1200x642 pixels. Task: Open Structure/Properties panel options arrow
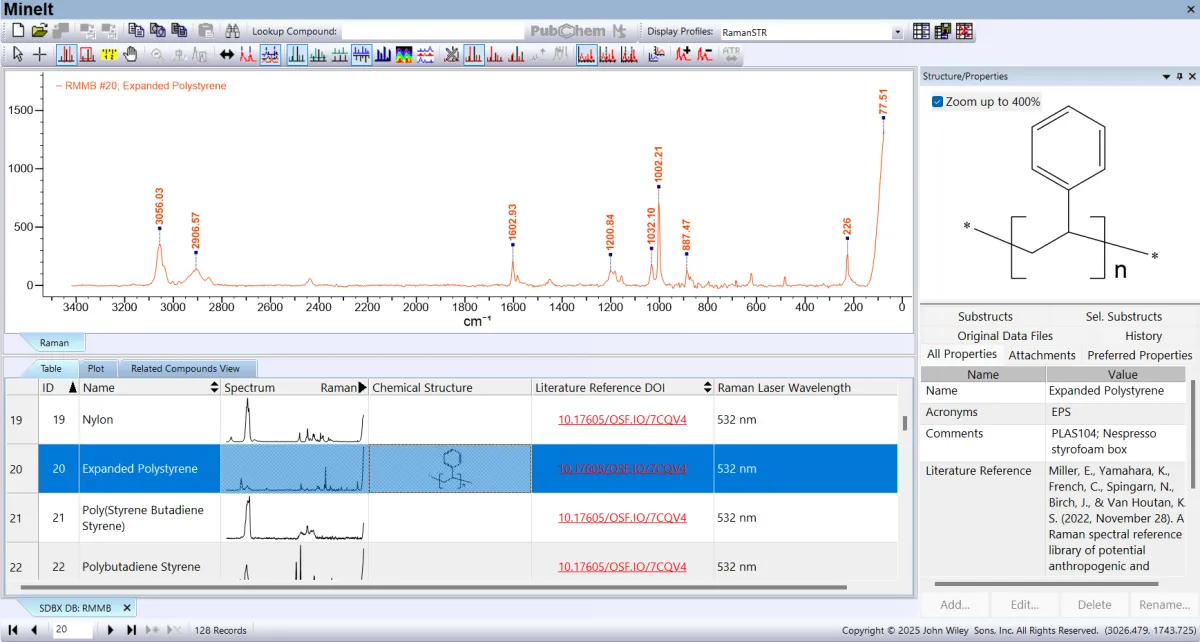click(x=1166, y=77)
